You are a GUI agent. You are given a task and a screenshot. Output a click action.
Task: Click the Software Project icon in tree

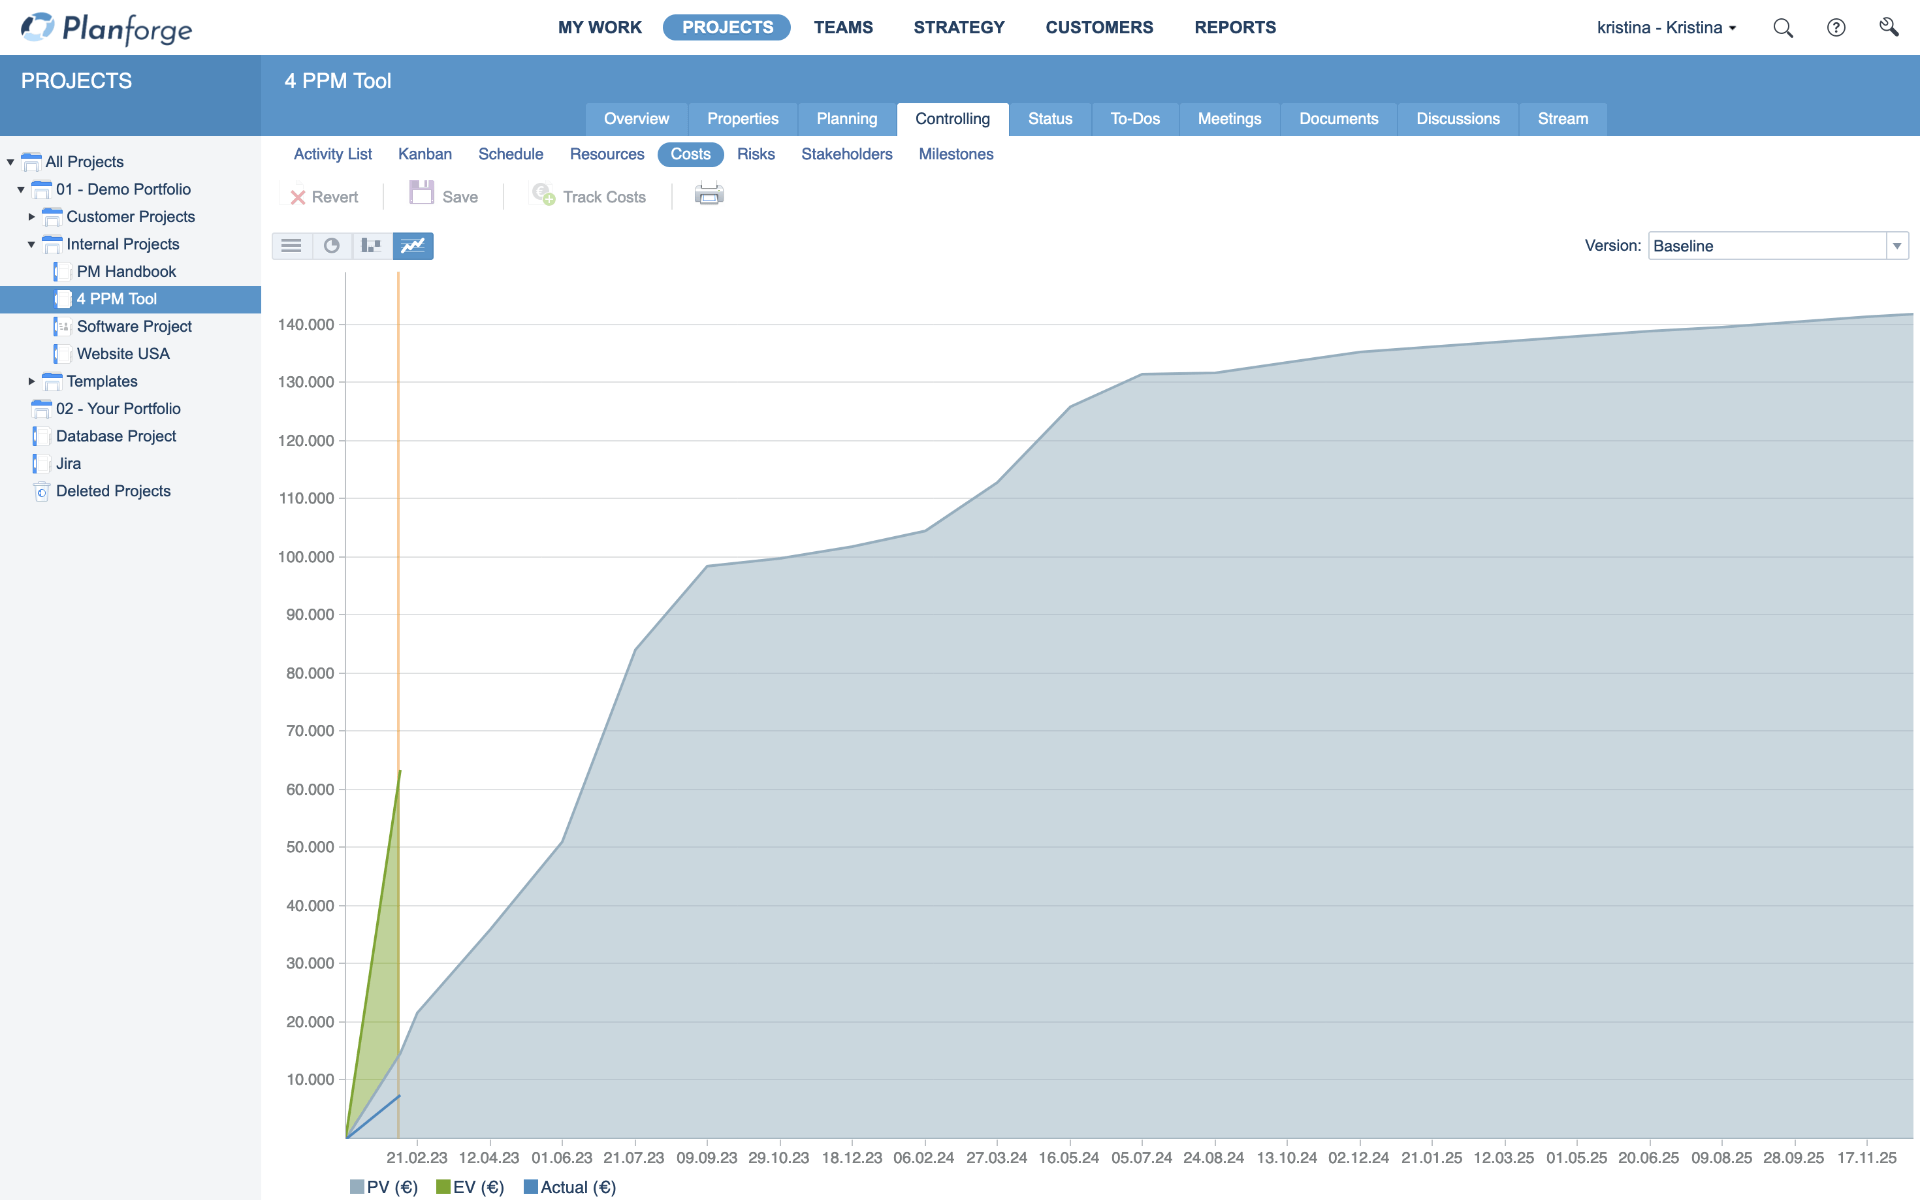point(62,327)
